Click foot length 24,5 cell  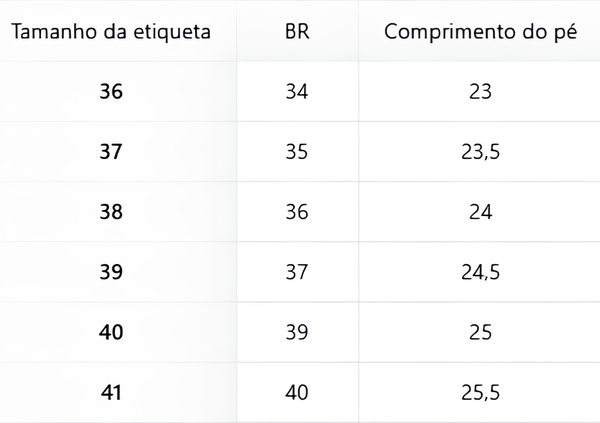pyautogui.click(x=480, y=272)
